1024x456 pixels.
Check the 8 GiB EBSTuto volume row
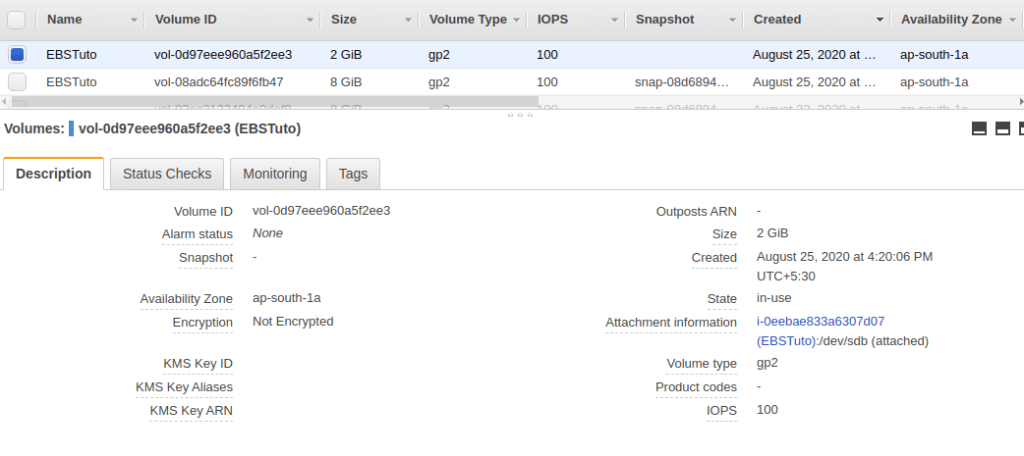click(17, 82)
